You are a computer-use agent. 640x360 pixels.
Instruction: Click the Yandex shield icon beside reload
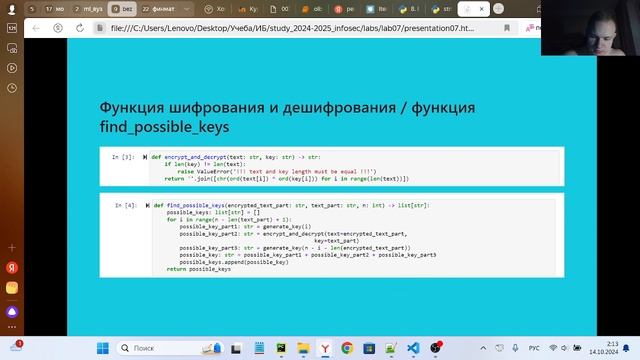pos(58,28)
